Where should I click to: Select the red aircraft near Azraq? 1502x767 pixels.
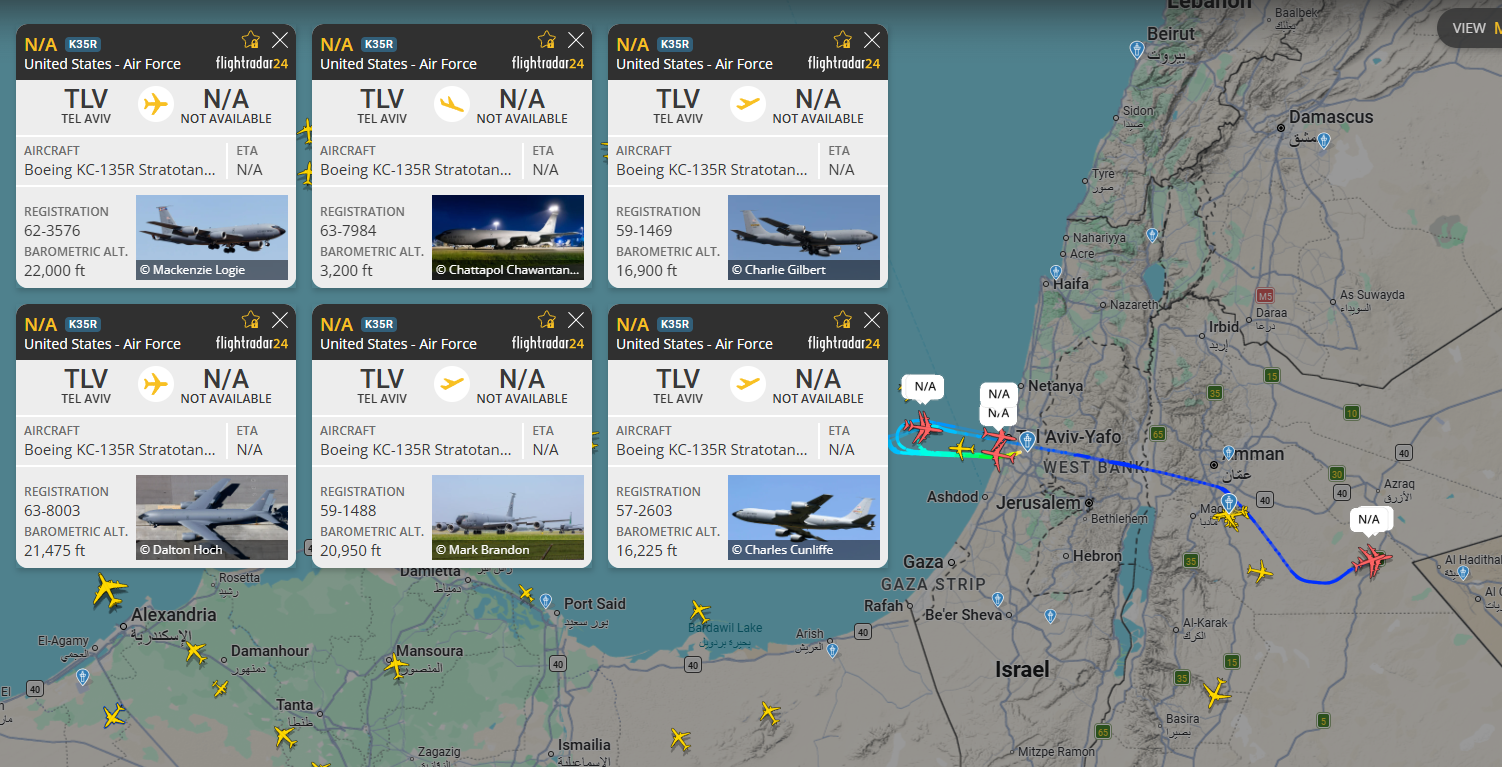tap(1372, 560)
